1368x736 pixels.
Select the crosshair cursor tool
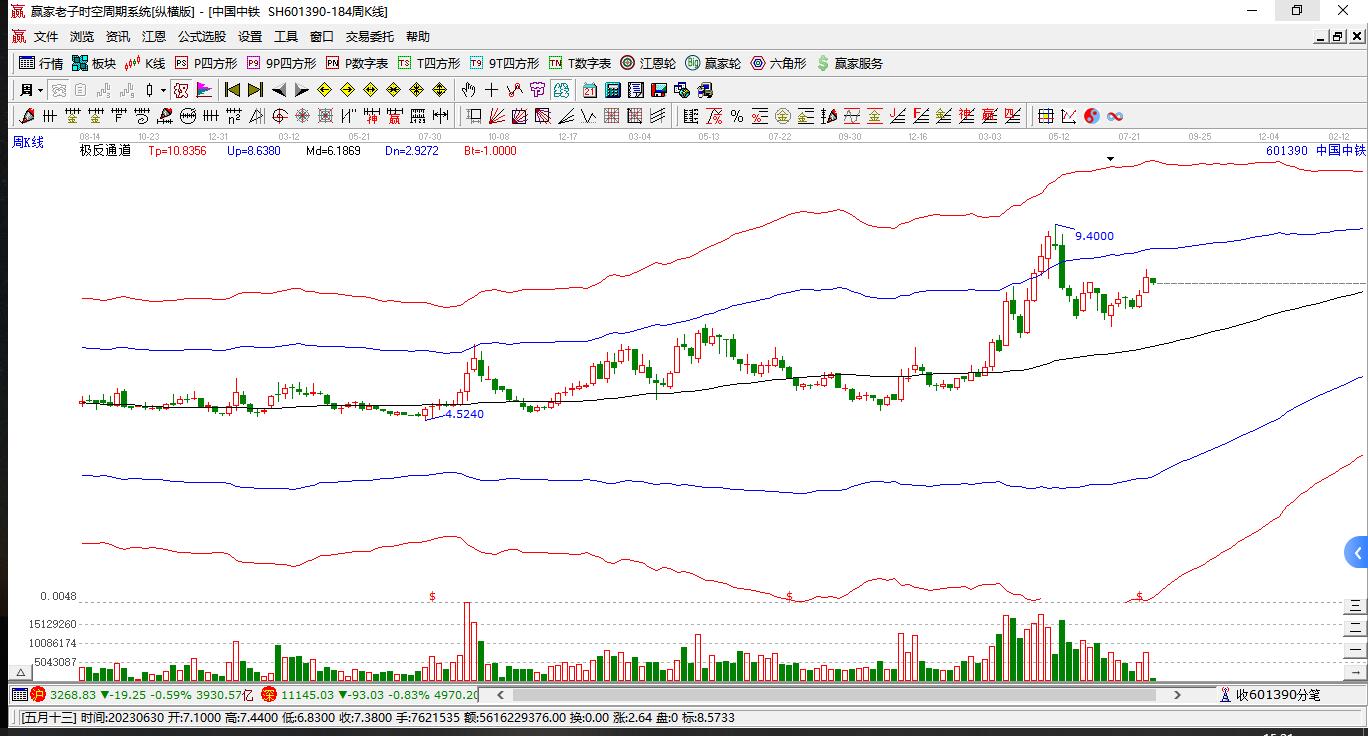coord(491,90)
